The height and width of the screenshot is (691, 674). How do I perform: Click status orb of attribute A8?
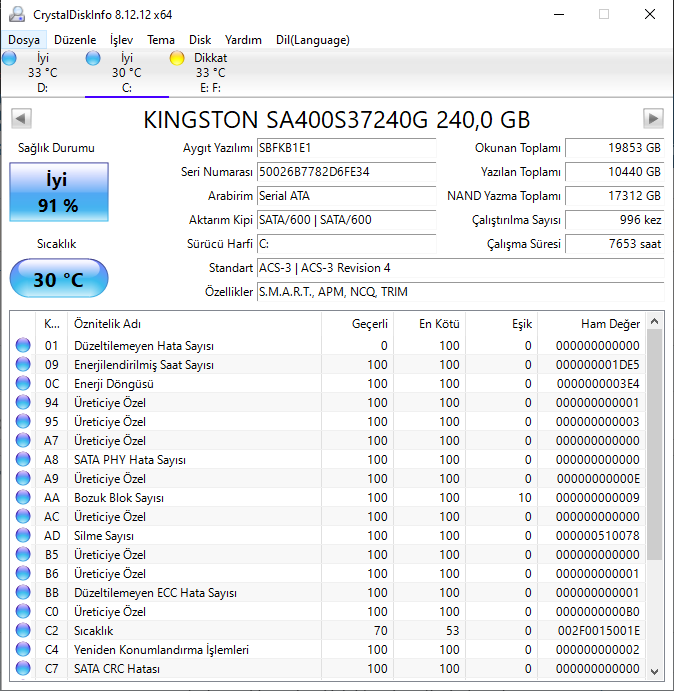click(23, 459)
